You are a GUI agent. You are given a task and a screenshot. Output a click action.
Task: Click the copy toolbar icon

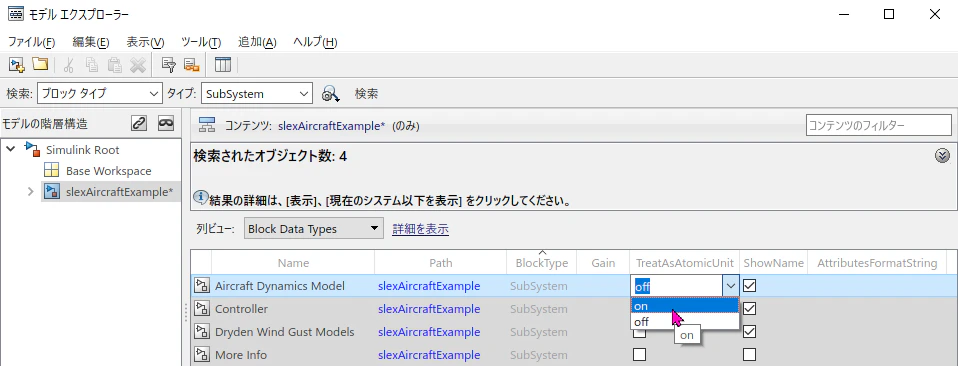coord(92,65)
